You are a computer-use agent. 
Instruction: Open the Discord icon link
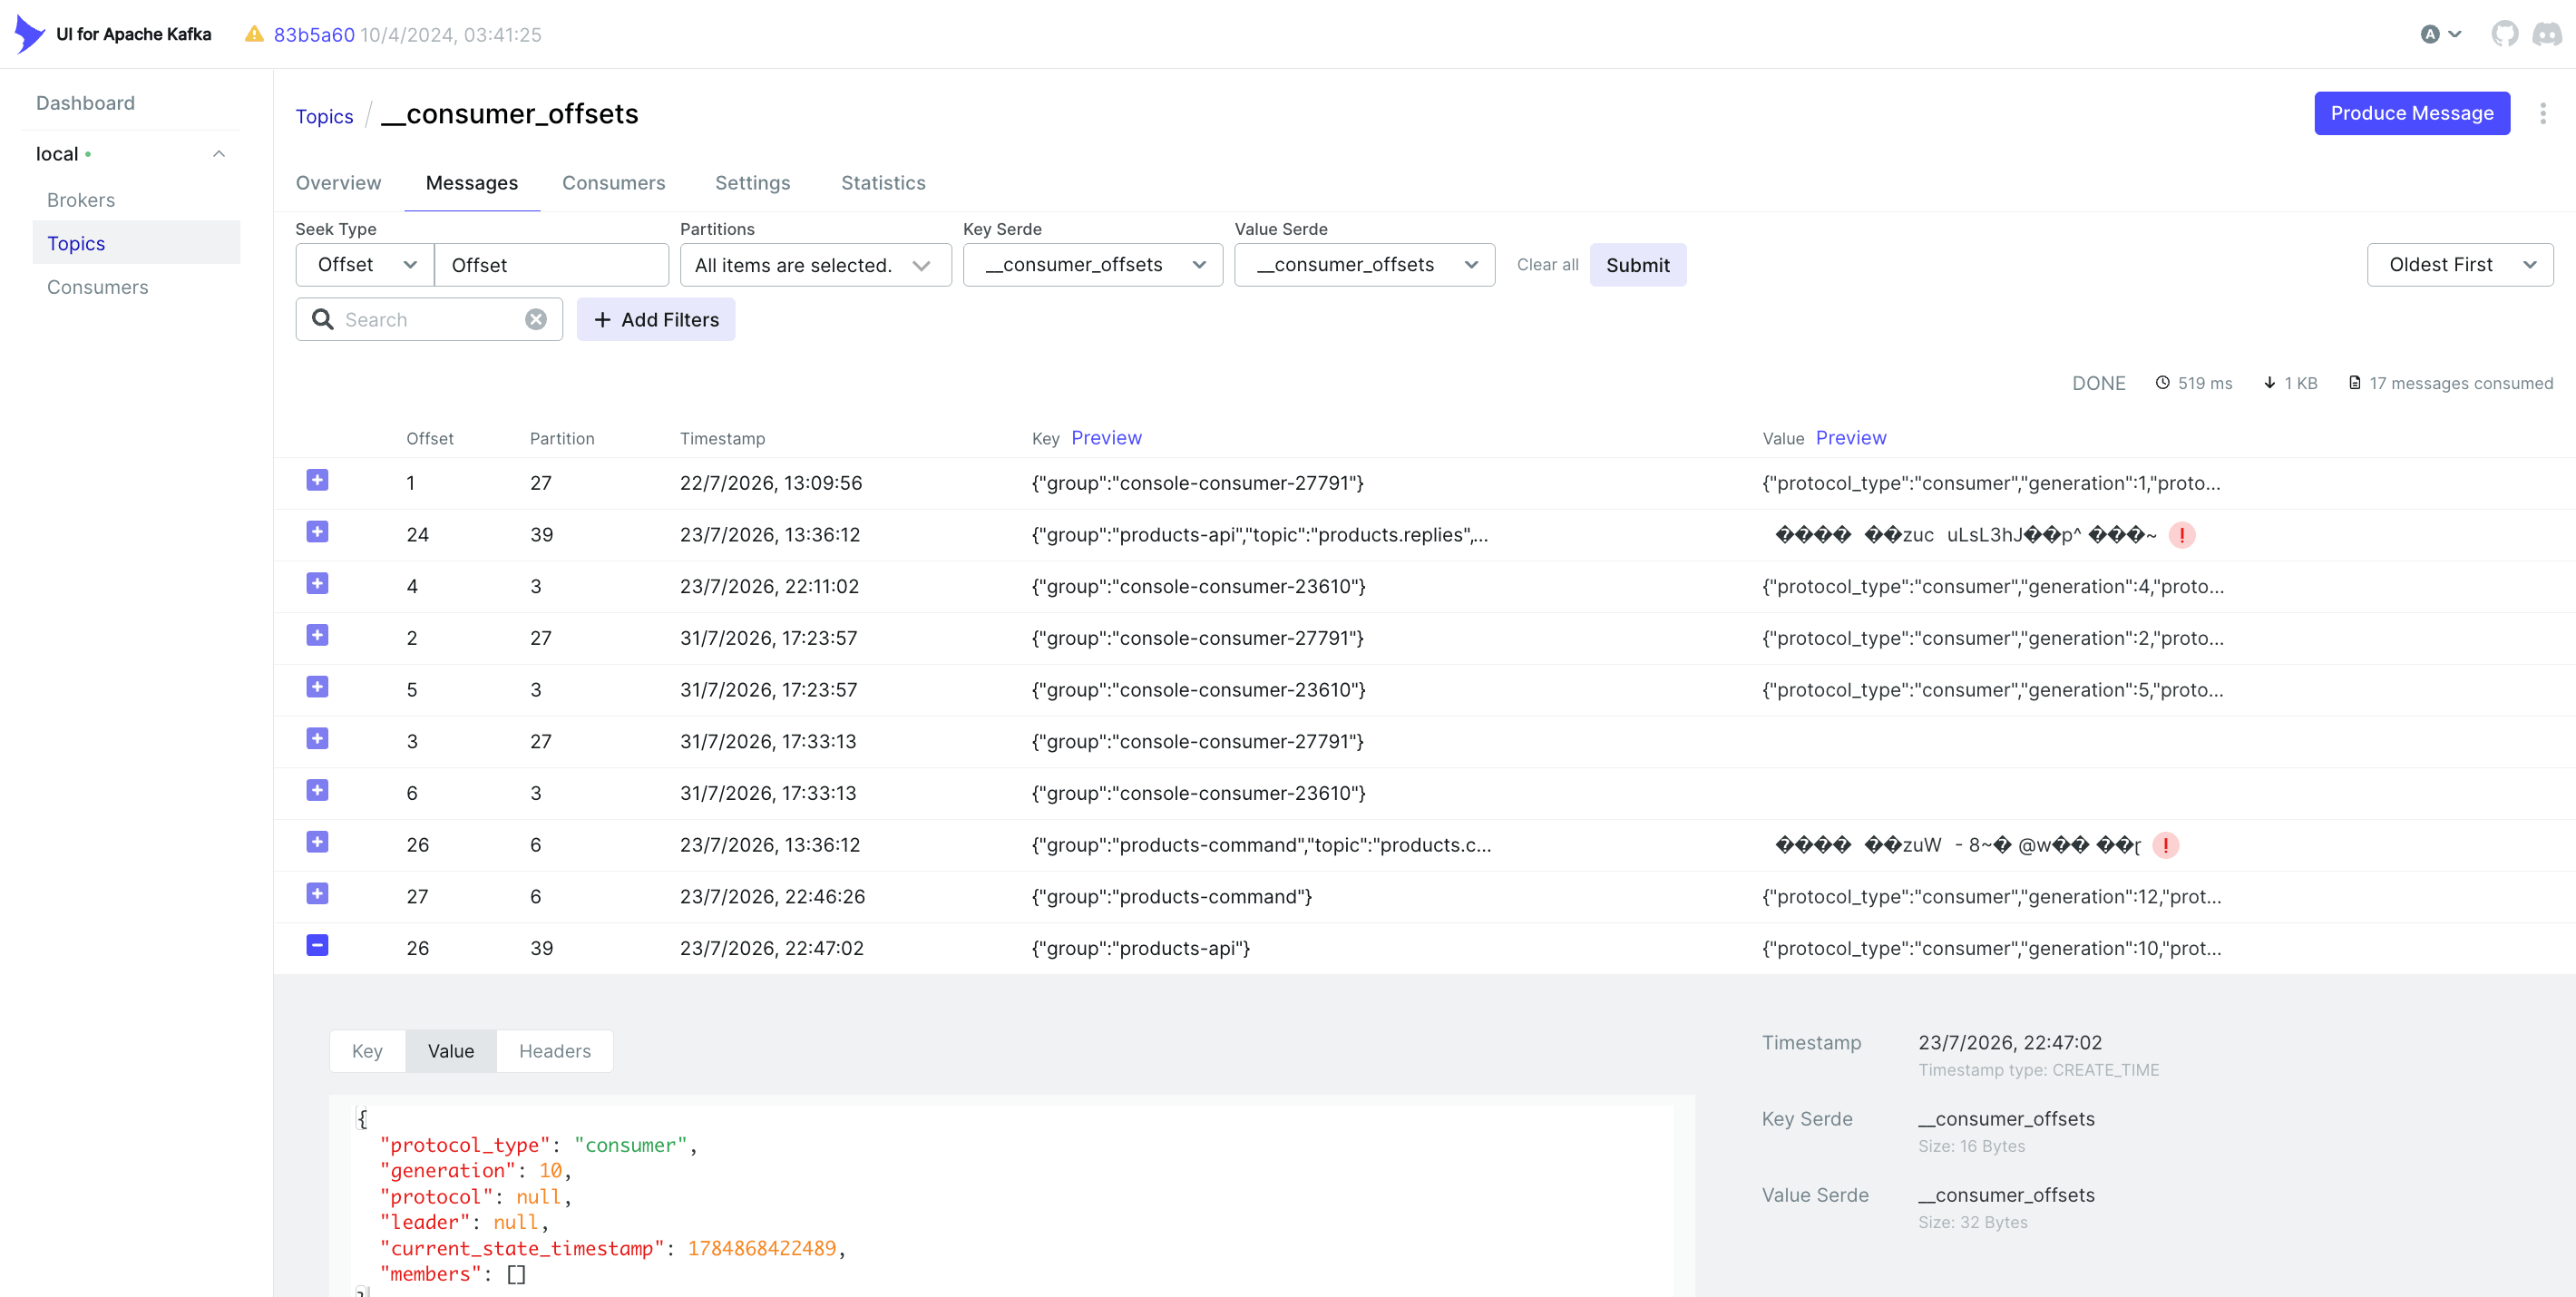[2546, 34]
